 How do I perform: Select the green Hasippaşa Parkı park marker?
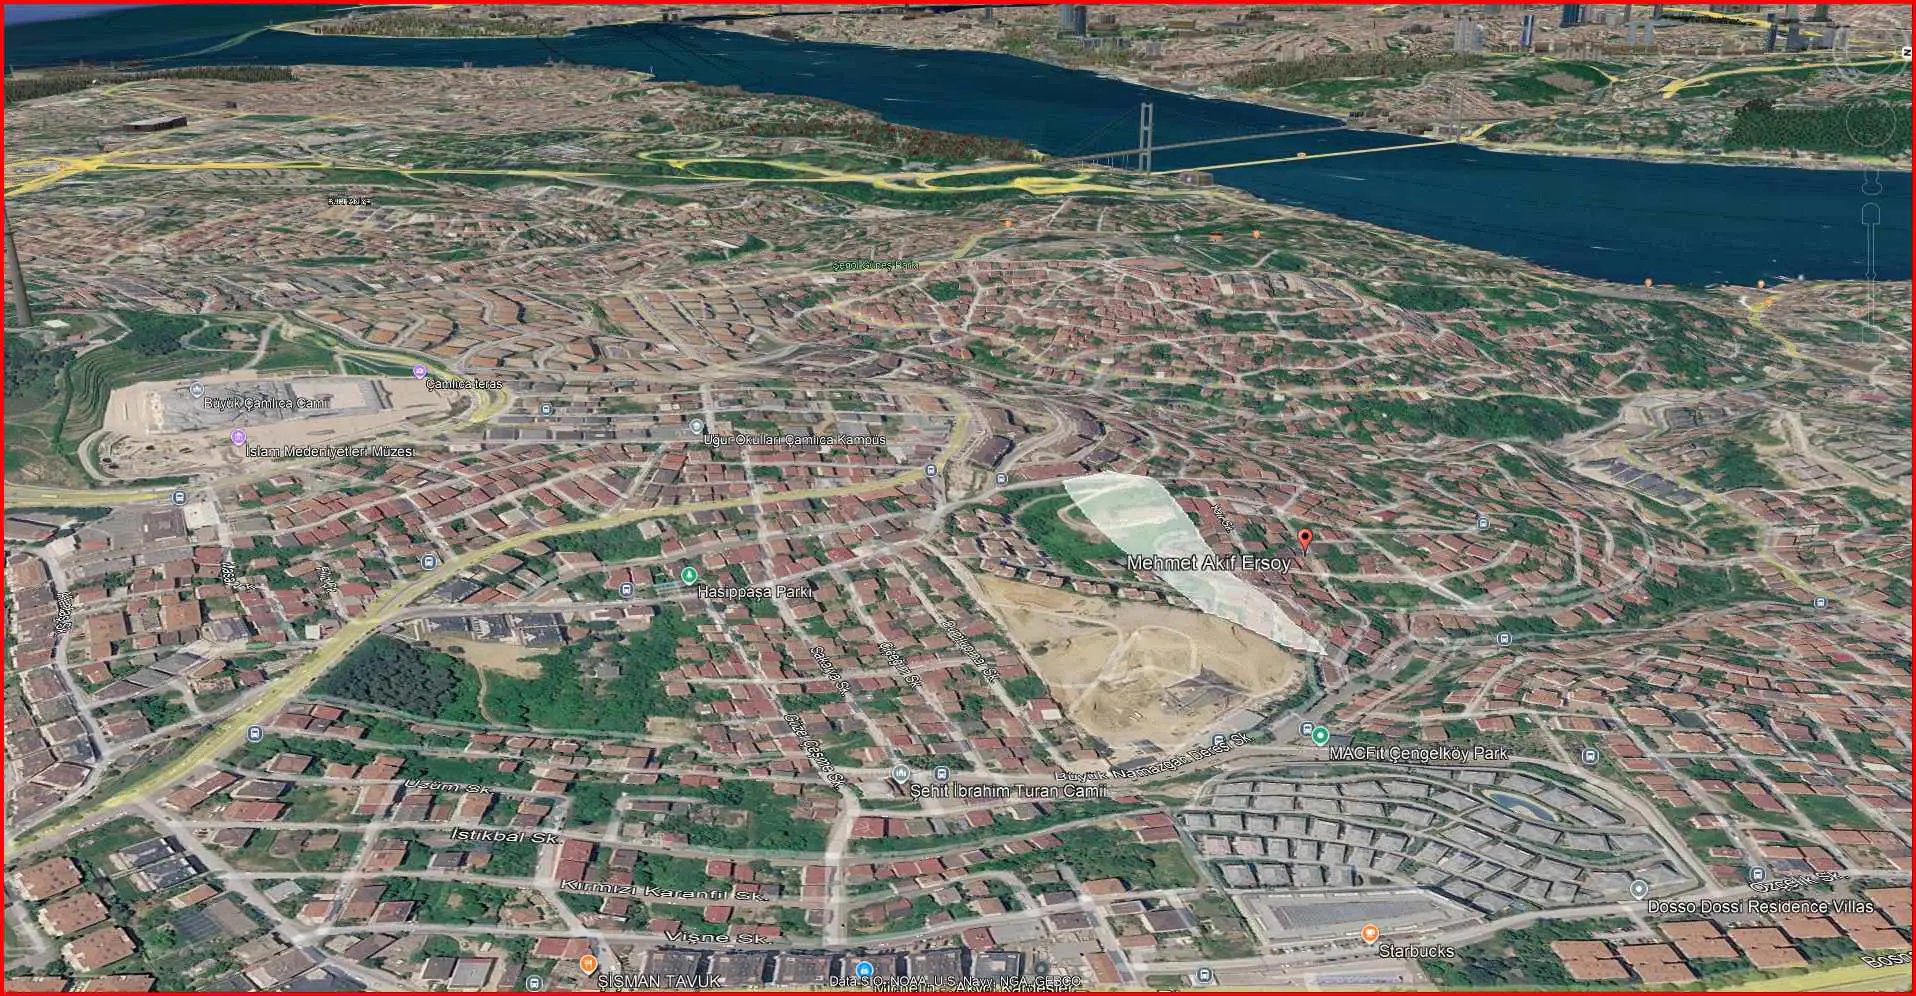688,575
